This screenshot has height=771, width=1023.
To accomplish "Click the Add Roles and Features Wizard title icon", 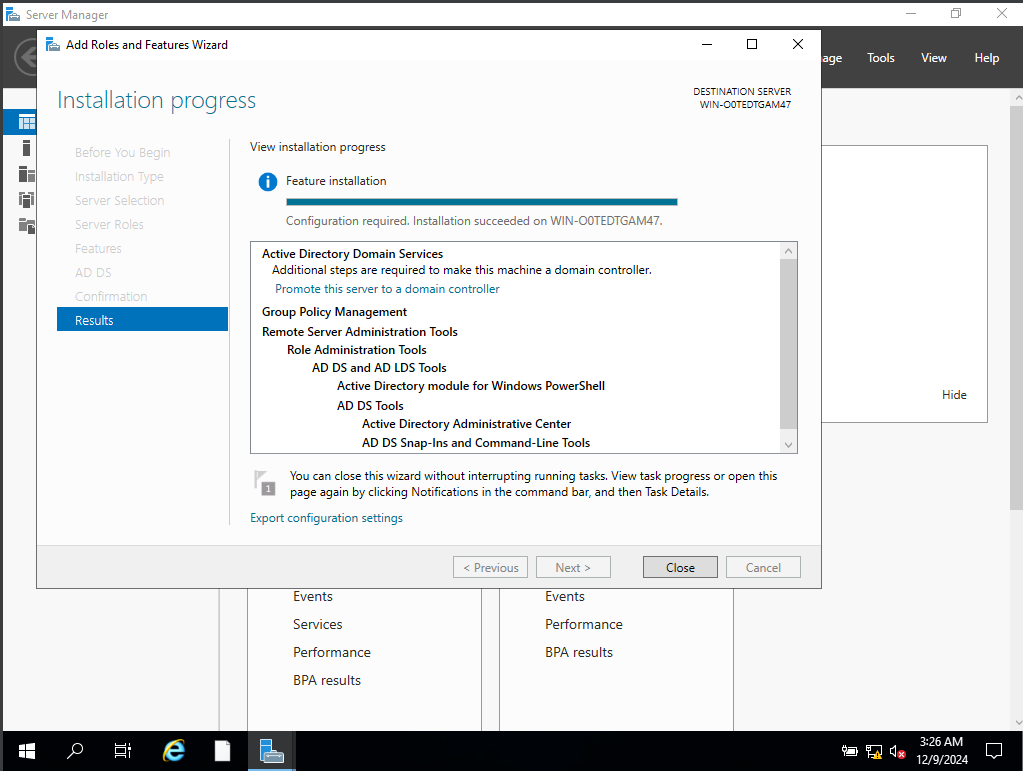I will click(53, 44).
